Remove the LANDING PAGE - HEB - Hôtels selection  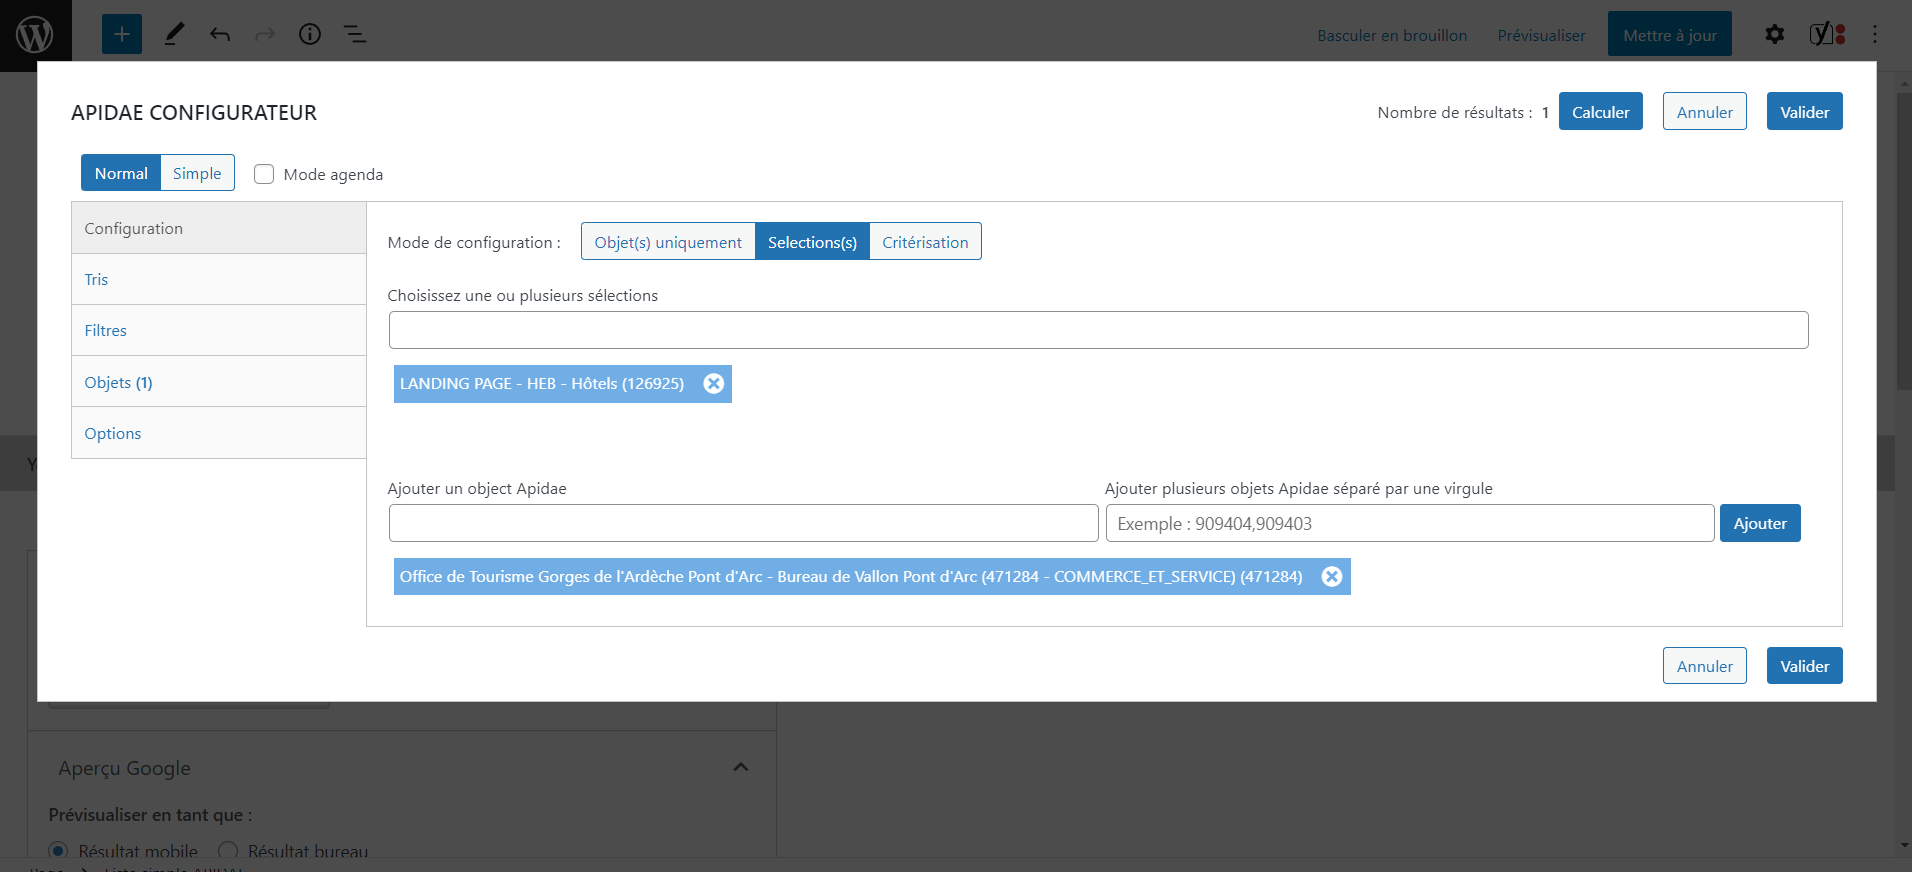(x=713, y=384)
